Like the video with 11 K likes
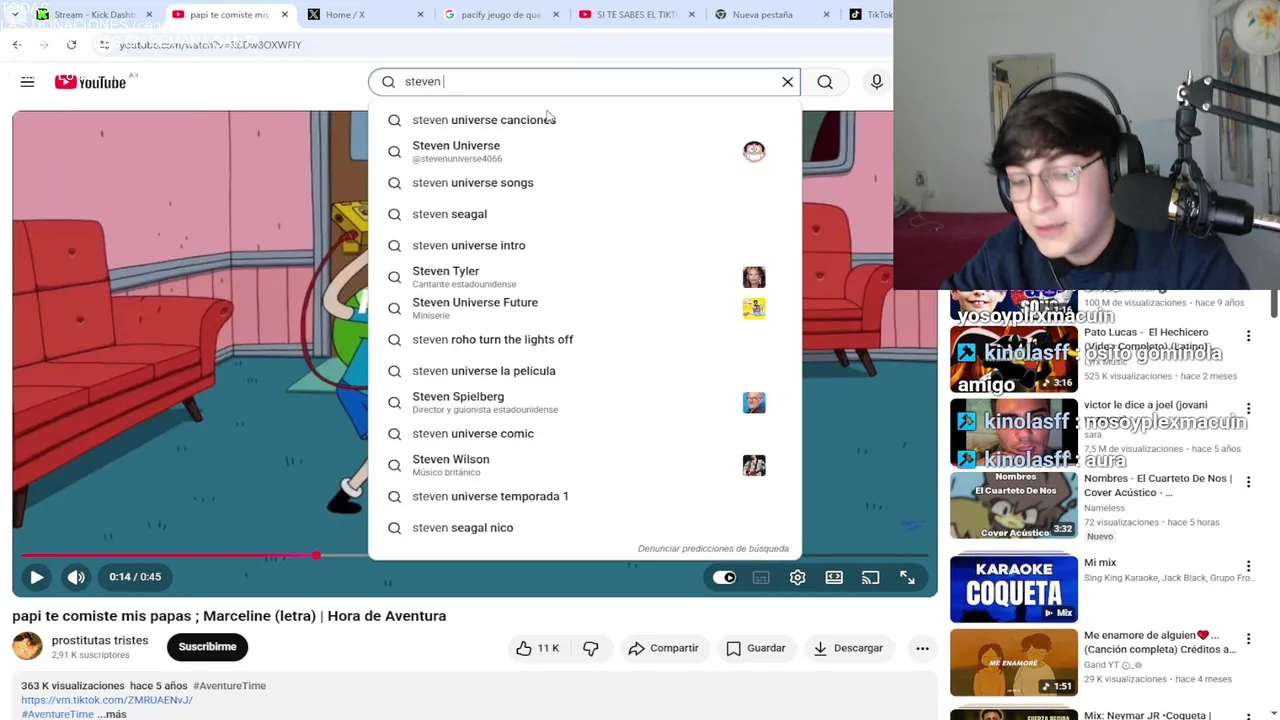1280x720 pixels. (537, 648)
